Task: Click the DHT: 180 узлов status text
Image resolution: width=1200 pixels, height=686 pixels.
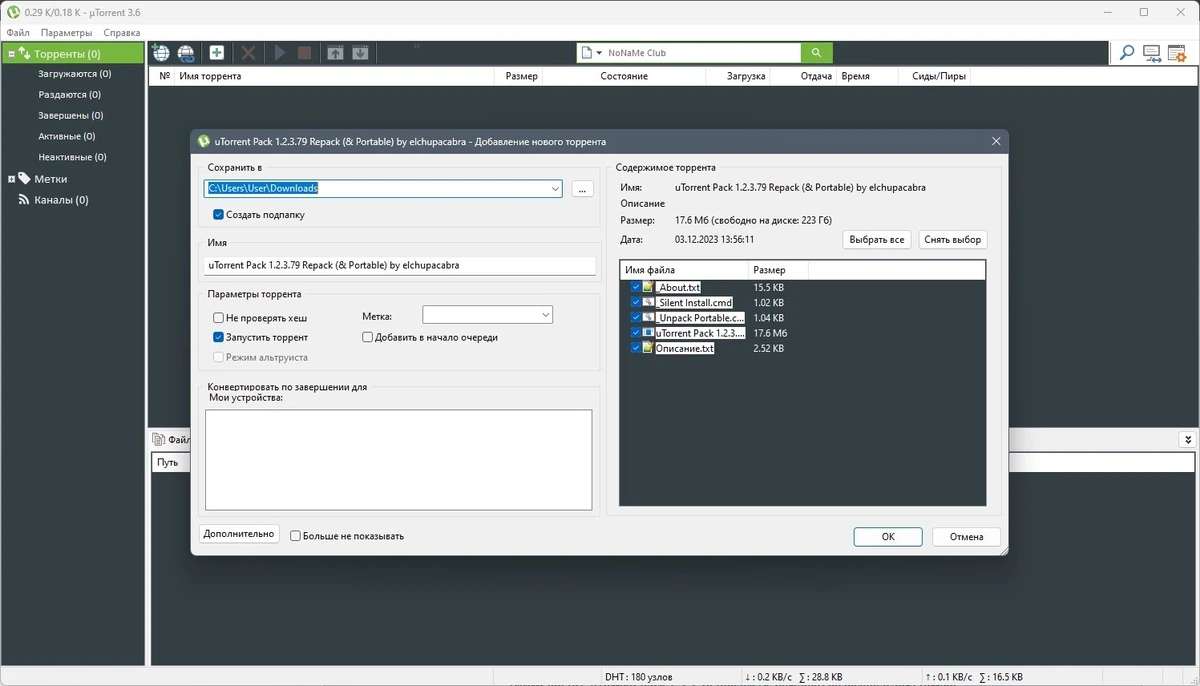Action: pyautogui.click(x=640, y=676)
